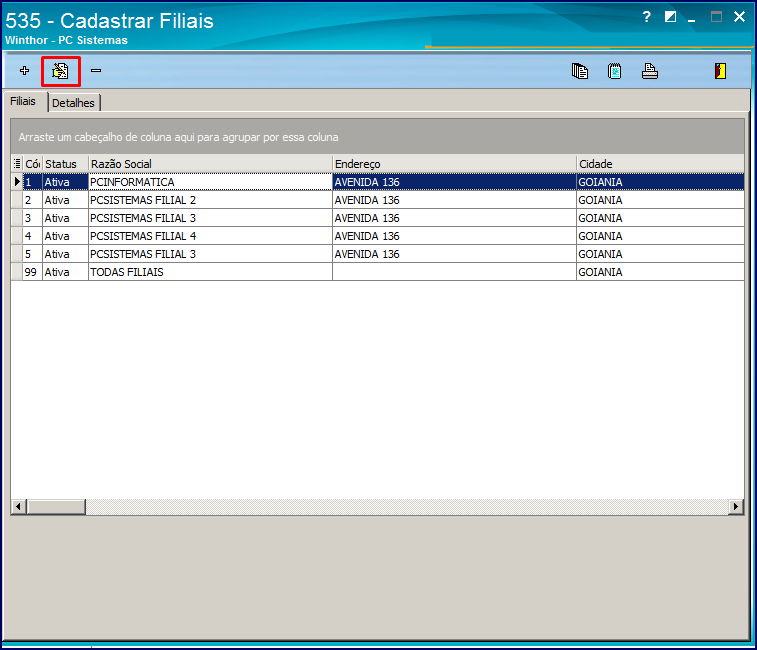
Task: Select the PCSISTEMAS FILIAL 4 row
Action: (x=378, y=236)
